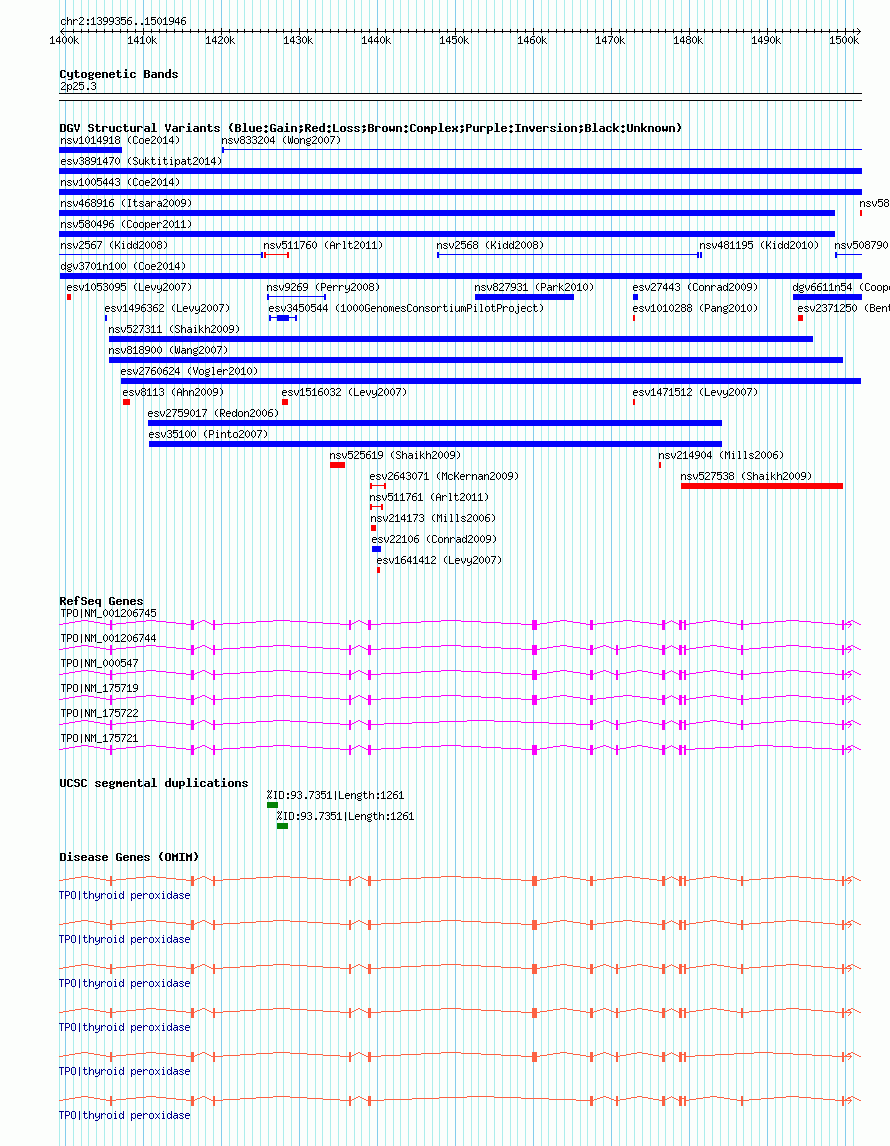Select the nsv833204 (Wong2007) variant label
This screenshot has height=1146, width=890.
point(281,140)
